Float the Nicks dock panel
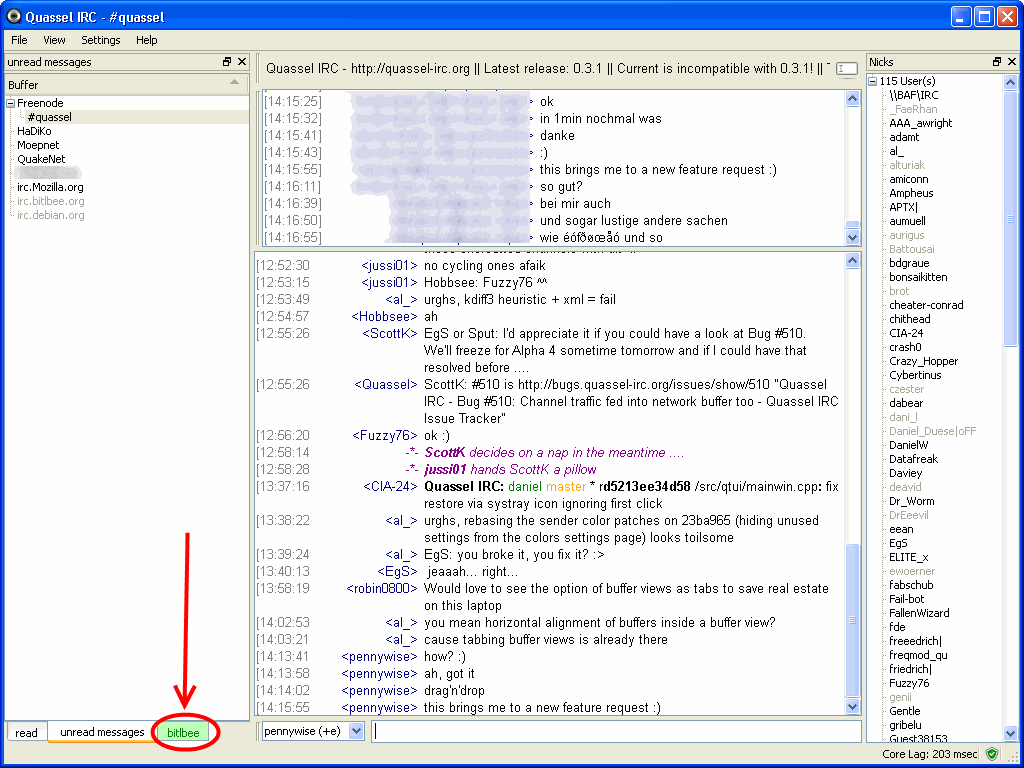The image size is (1024, 768). (x=997, y=62)
